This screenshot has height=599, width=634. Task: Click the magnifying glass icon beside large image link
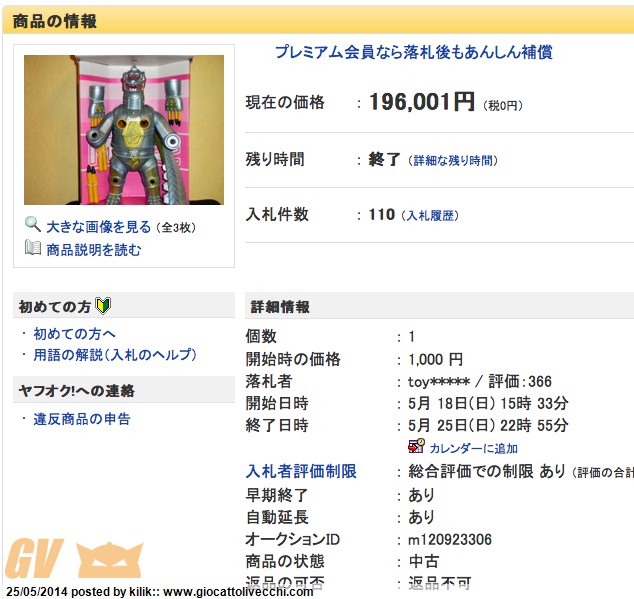33,224
